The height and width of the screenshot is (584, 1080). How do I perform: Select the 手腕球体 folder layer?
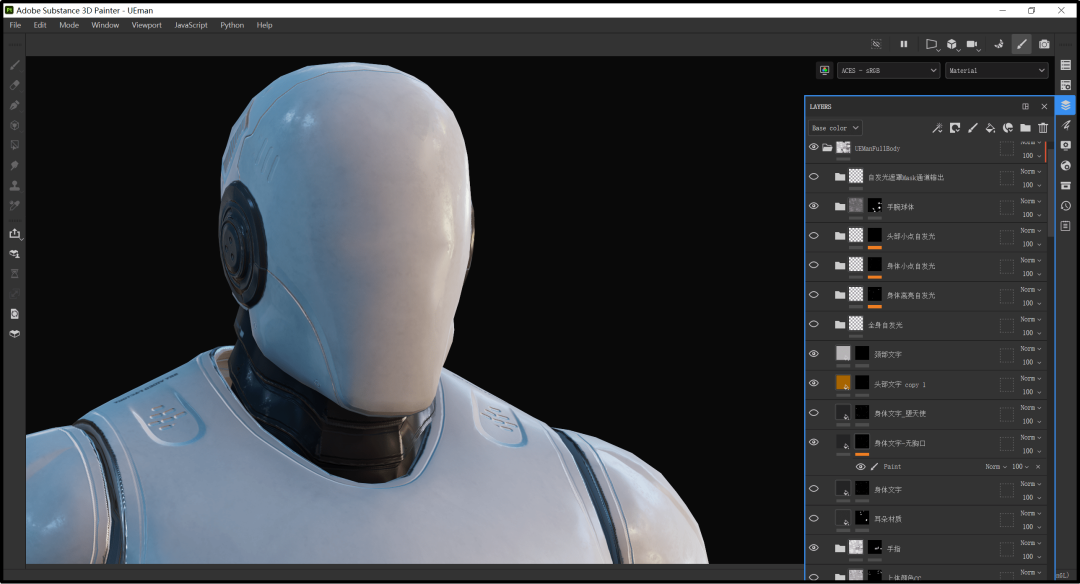tap(902, 206)
